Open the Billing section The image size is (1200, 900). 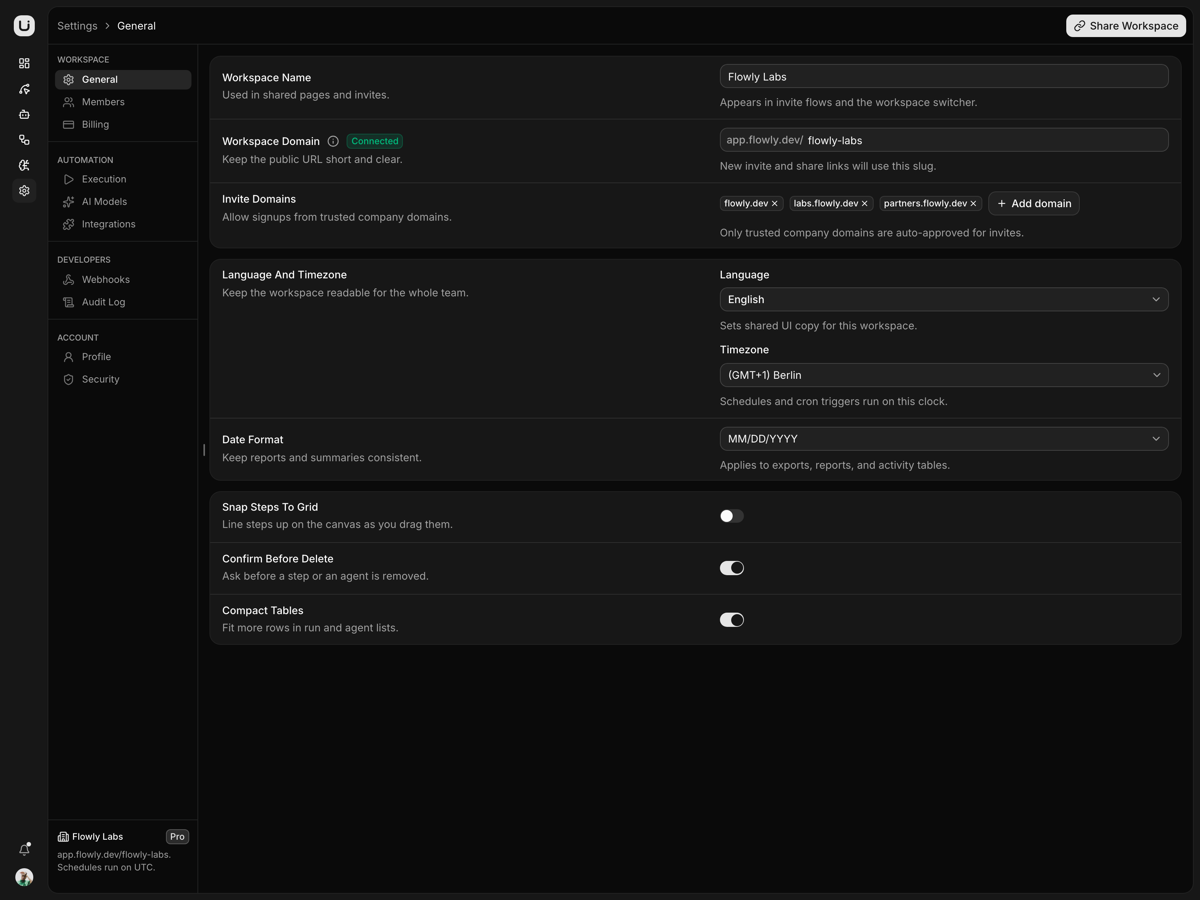point(123,125)
